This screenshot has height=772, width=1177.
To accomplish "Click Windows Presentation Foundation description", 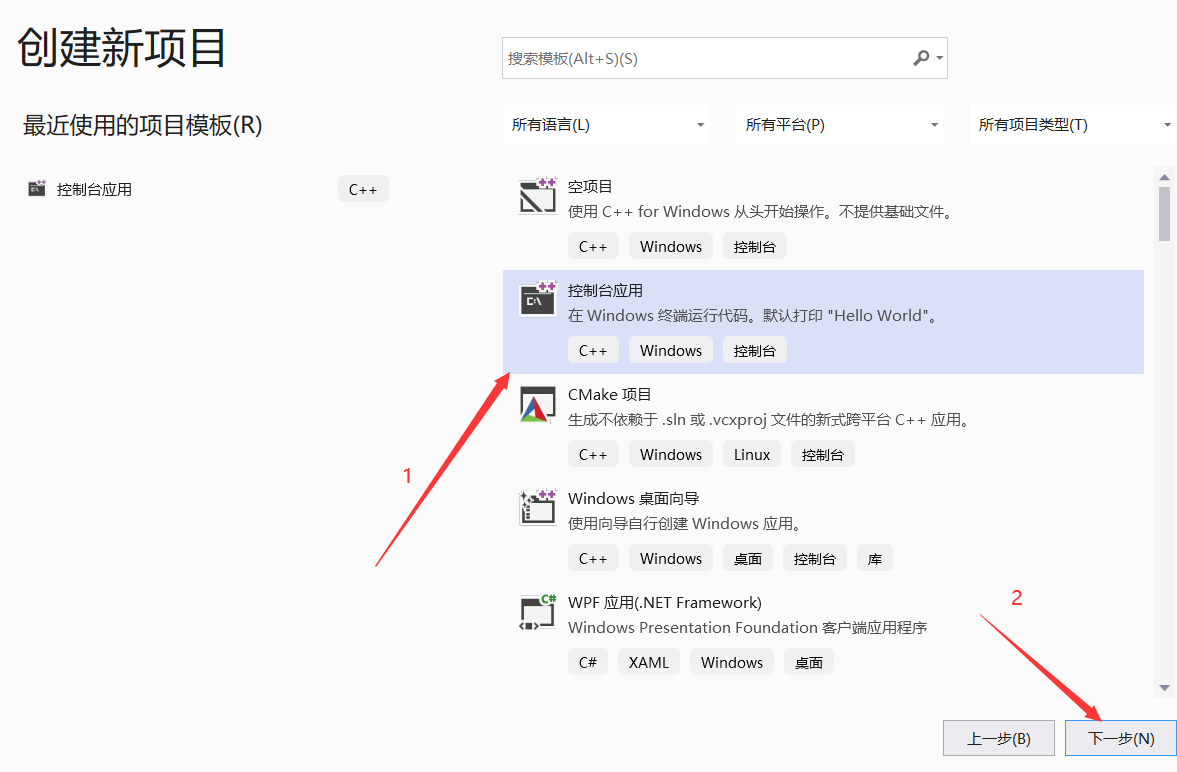I will [747, 628].
